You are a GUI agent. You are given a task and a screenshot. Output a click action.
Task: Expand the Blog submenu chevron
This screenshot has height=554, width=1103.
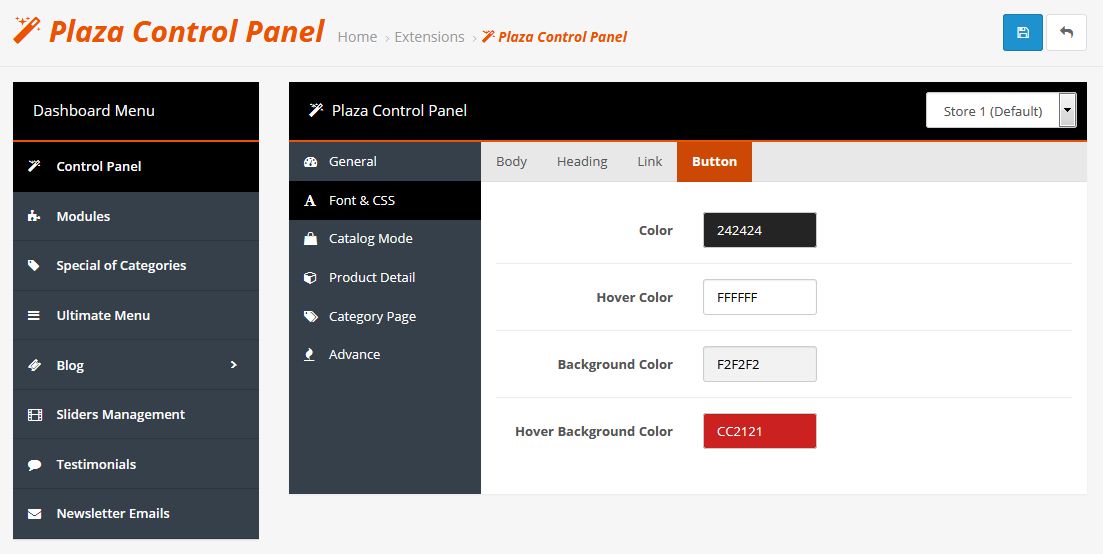pos(234,365)
